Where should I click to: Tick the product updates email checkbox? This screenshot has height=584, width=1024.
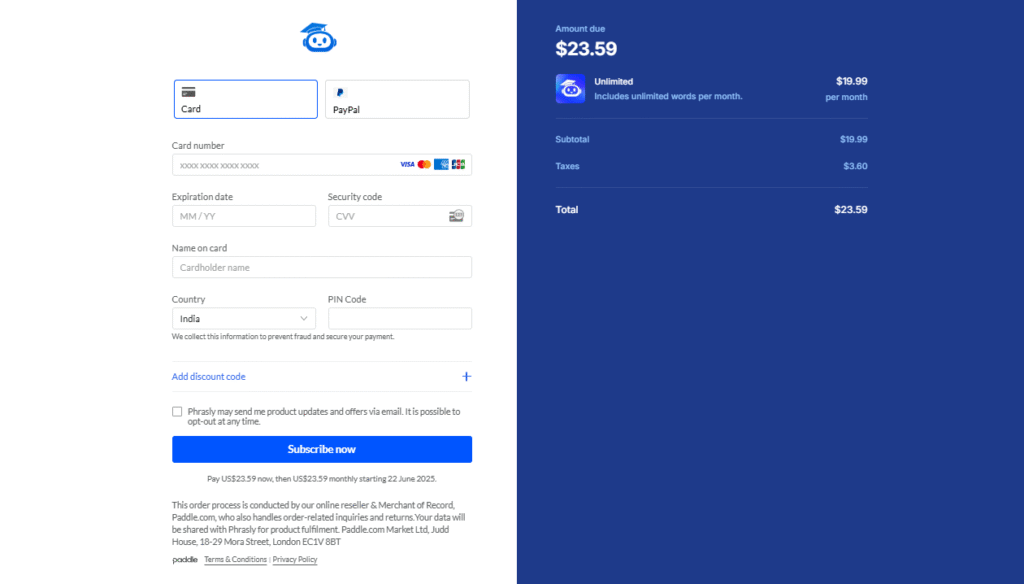point(177,412)
